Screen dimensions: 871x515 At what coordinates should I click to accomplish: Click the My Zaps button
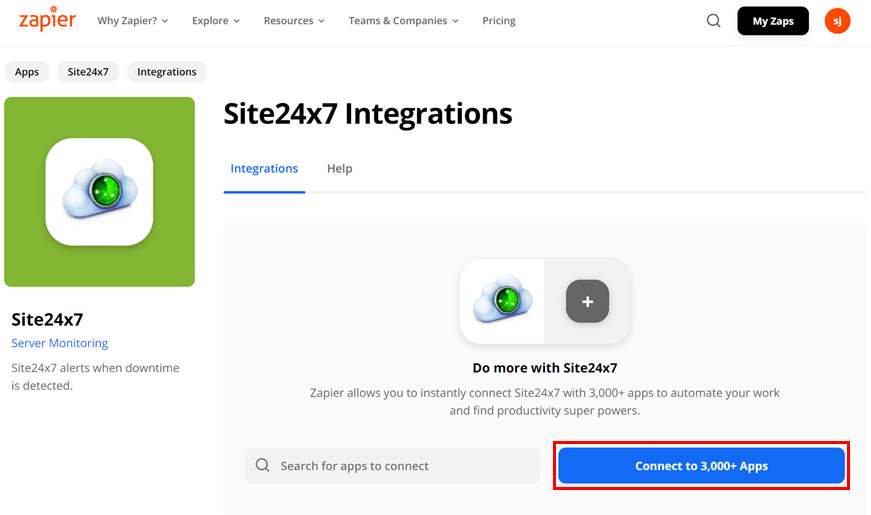pyautogui.click(x=772, y=21)
